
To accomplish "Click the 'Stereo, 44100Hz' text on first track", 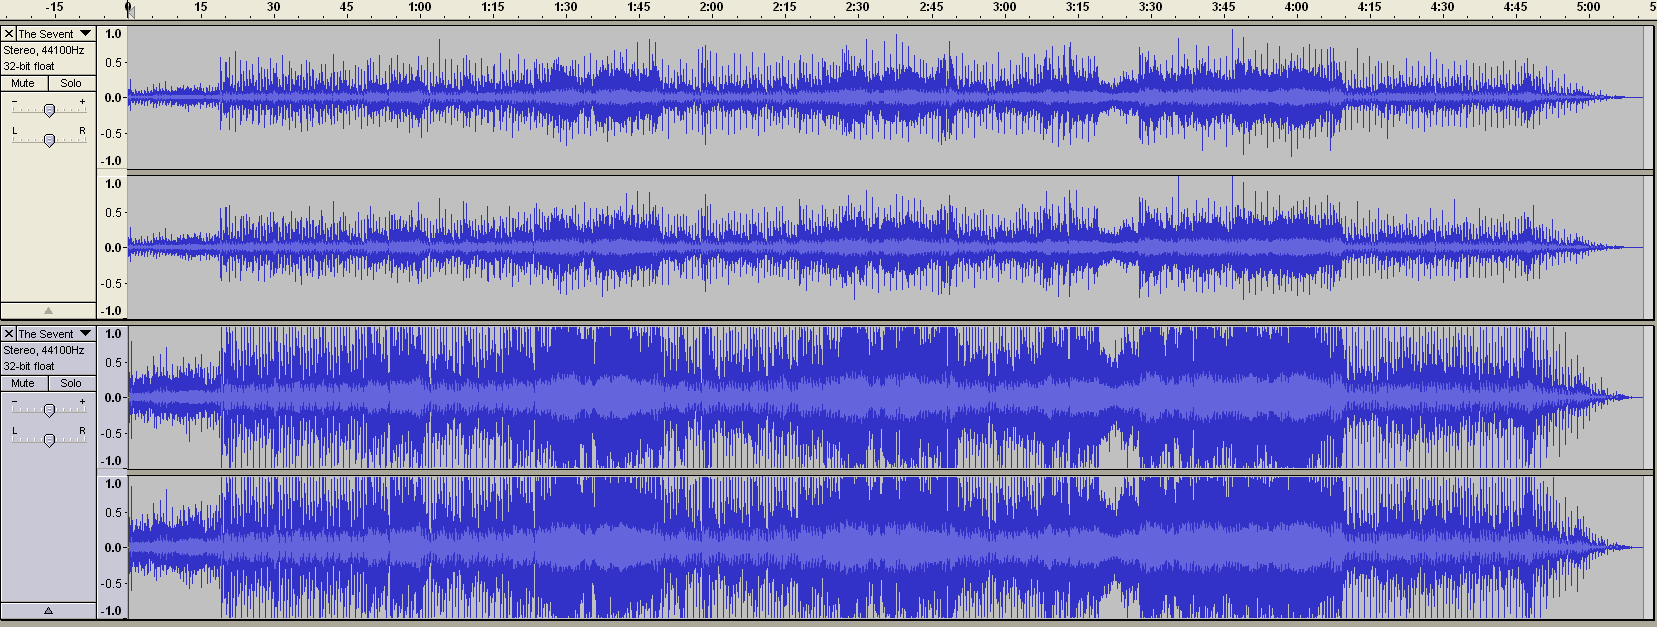I will [44, 50].
